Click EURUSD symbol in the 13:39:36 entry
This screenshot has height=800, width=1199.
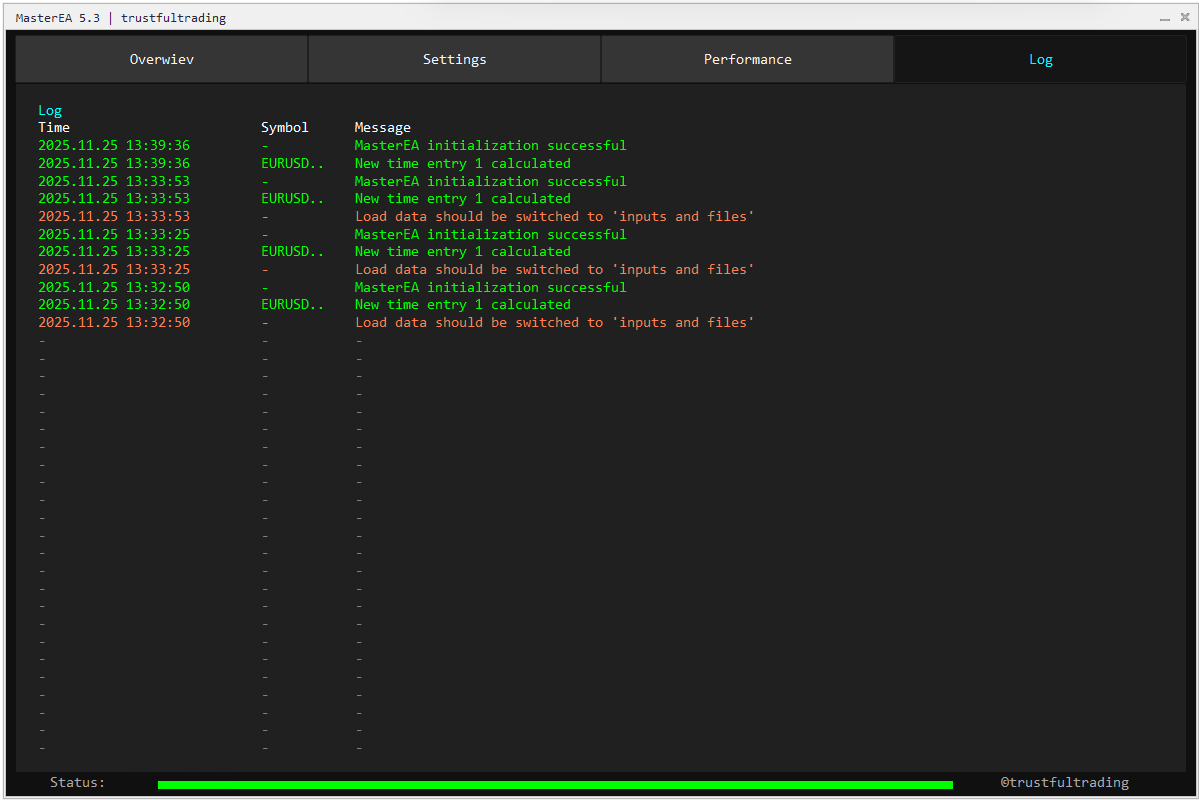[292, 163]
